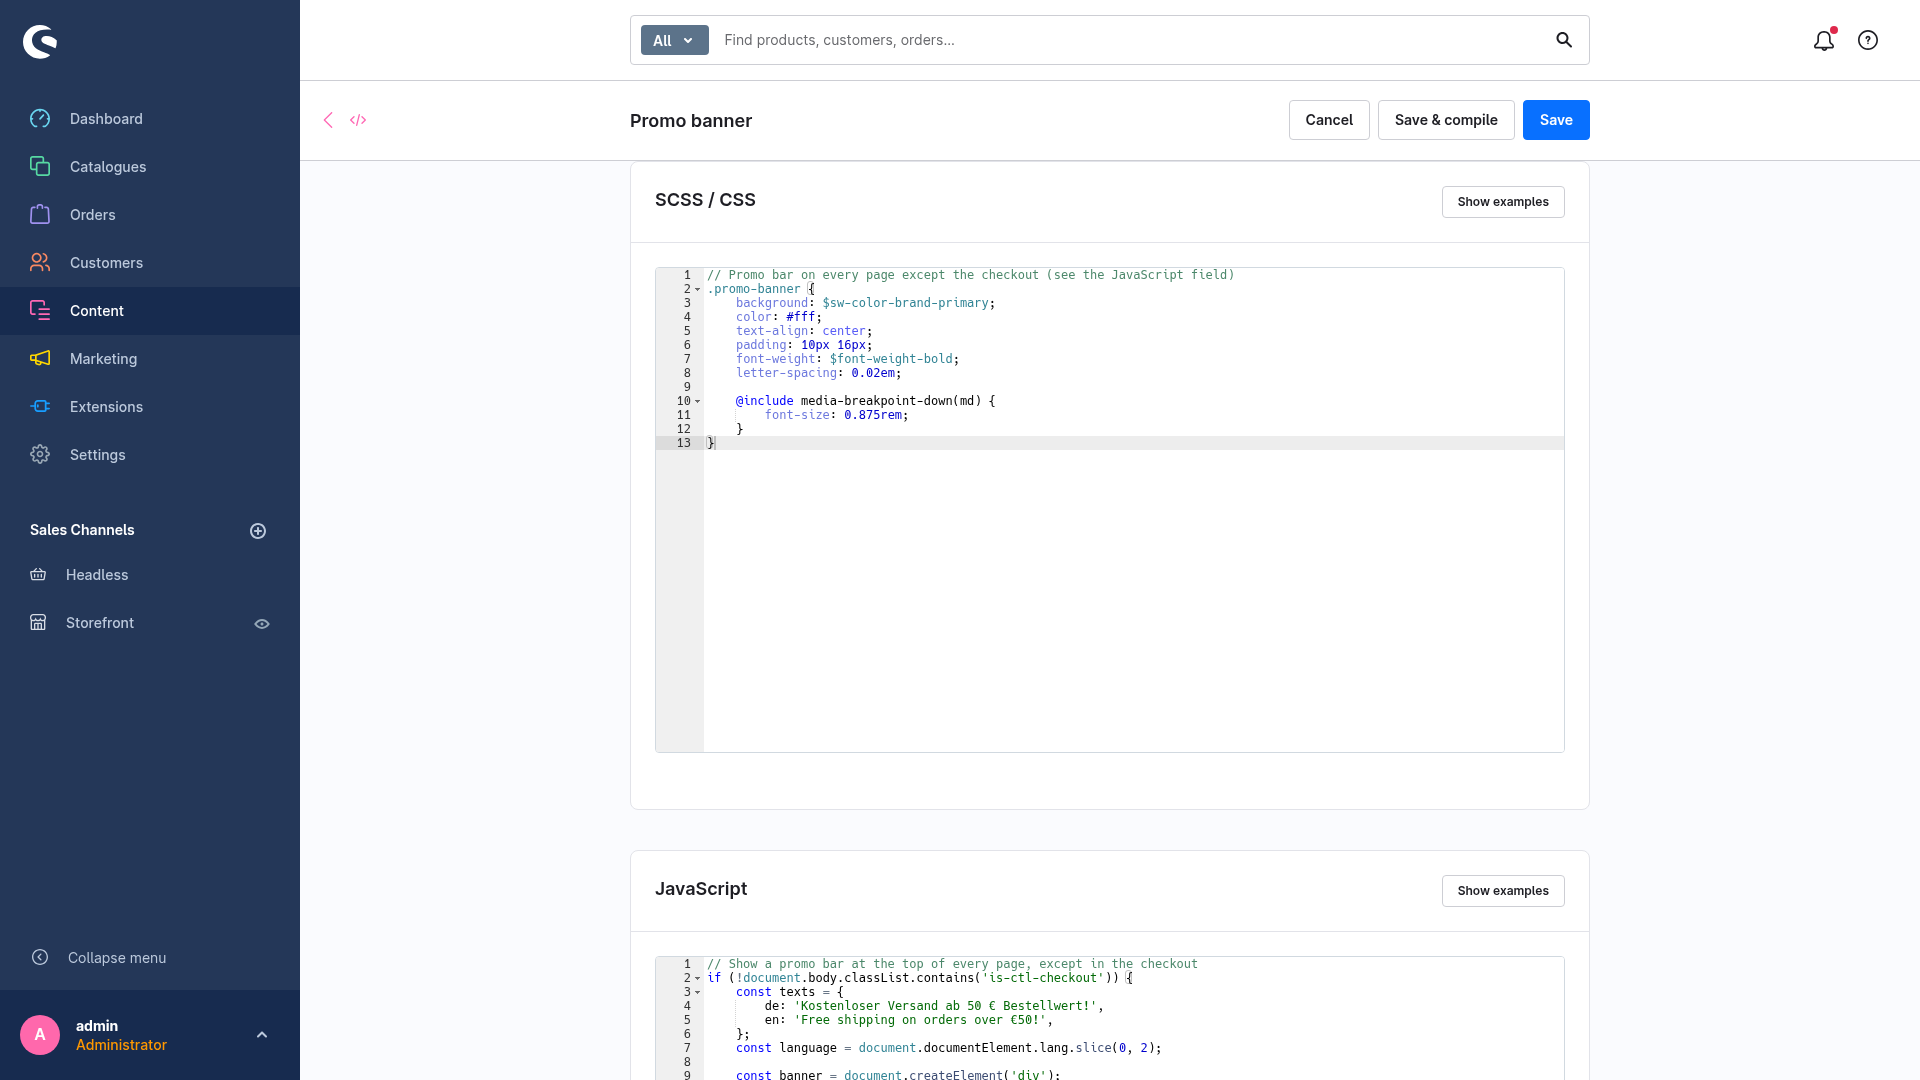The height and width of the screenshot is (1080, 1920).
Task: Select the Content module icon
Action: click(40, 311)
